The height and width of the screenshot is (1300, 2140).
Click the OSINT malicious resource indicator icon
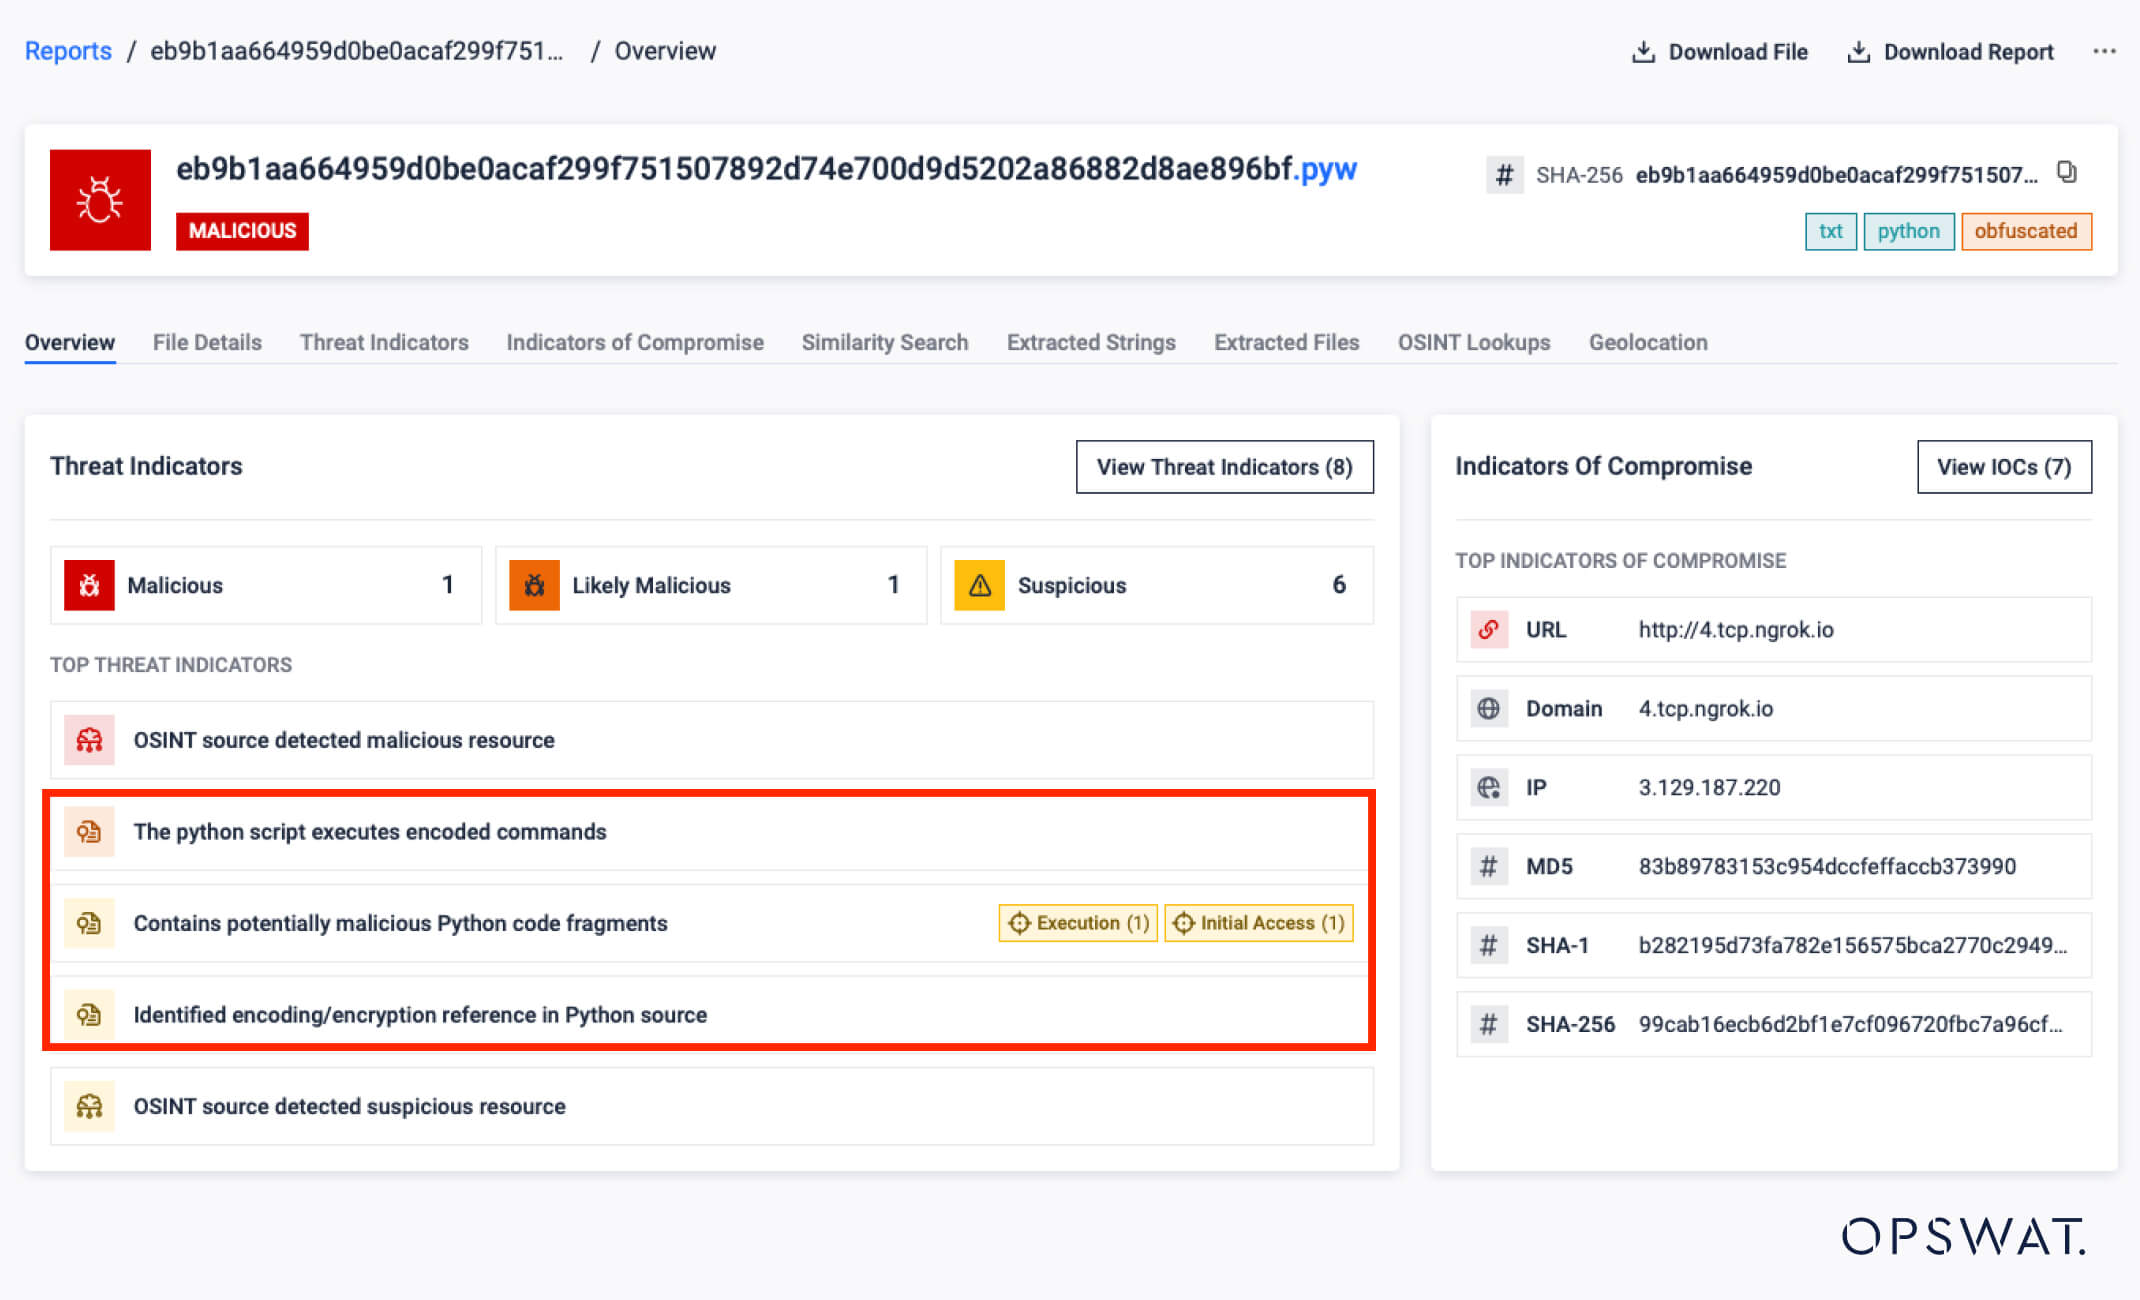click(x=89, y=740)
